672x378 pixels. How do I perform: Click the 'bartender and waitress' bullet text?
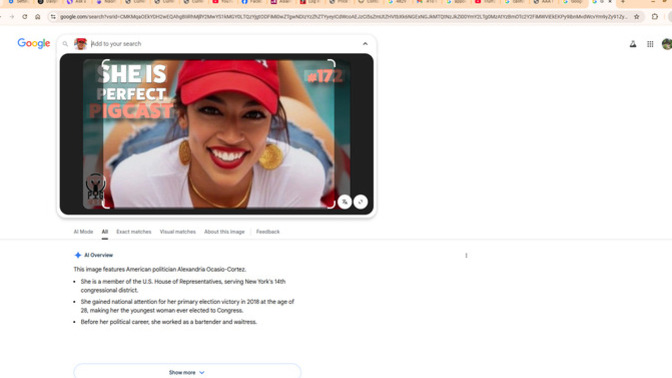(169, 322)
